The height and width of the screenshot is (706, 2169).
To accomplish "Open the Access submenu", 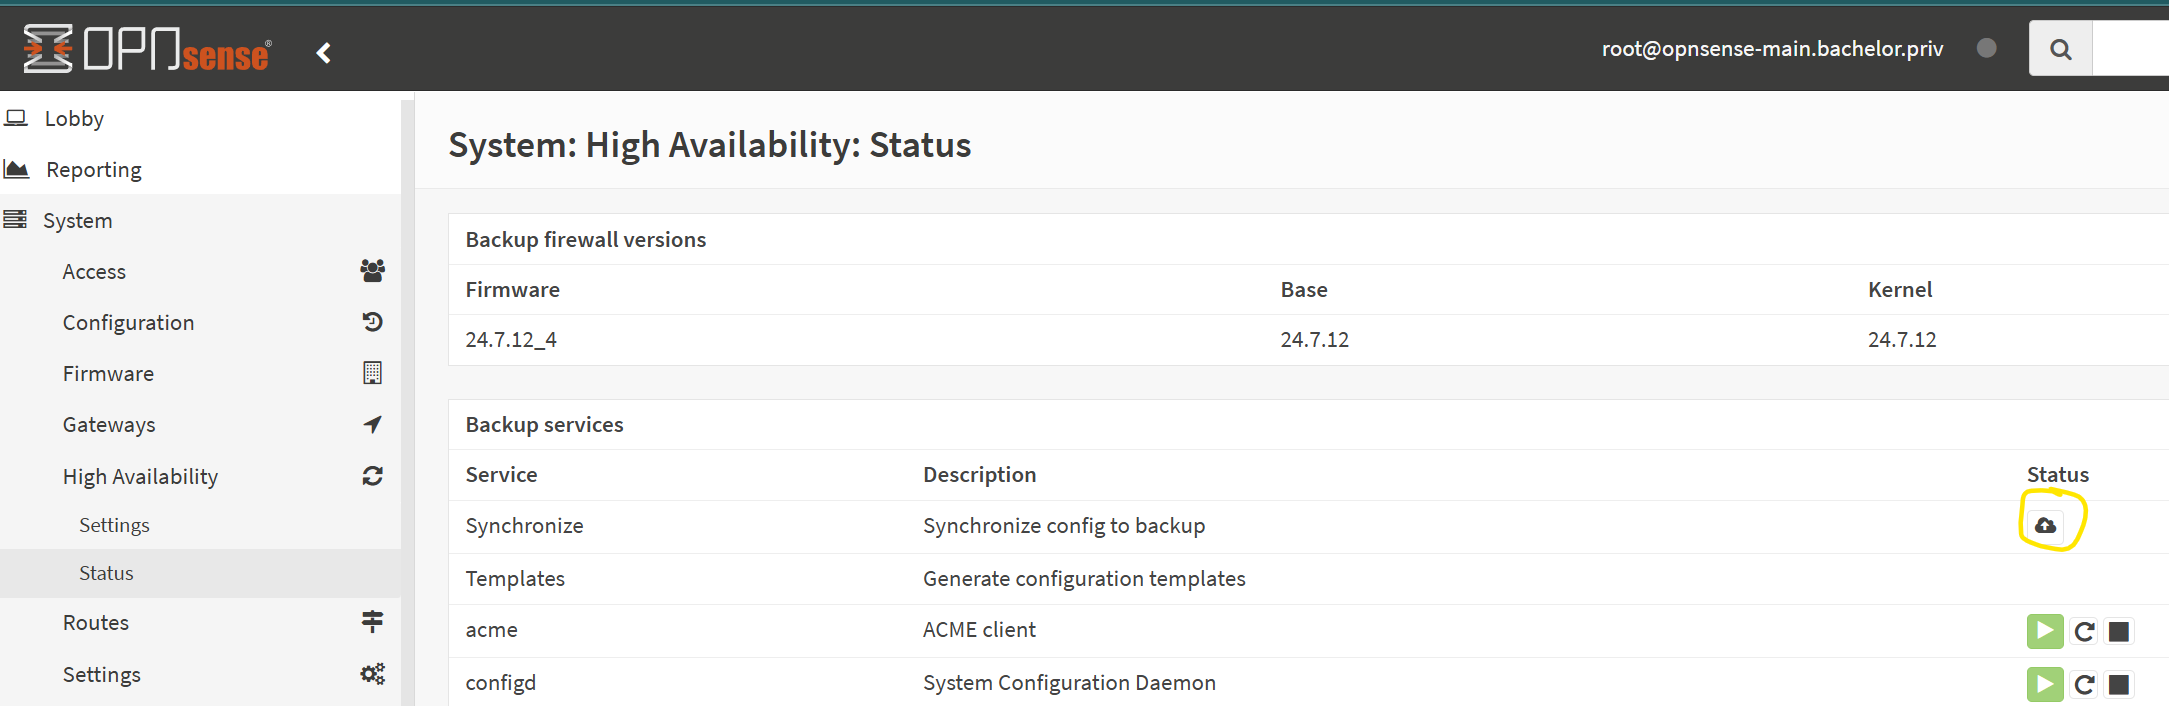I will point(94,272).
